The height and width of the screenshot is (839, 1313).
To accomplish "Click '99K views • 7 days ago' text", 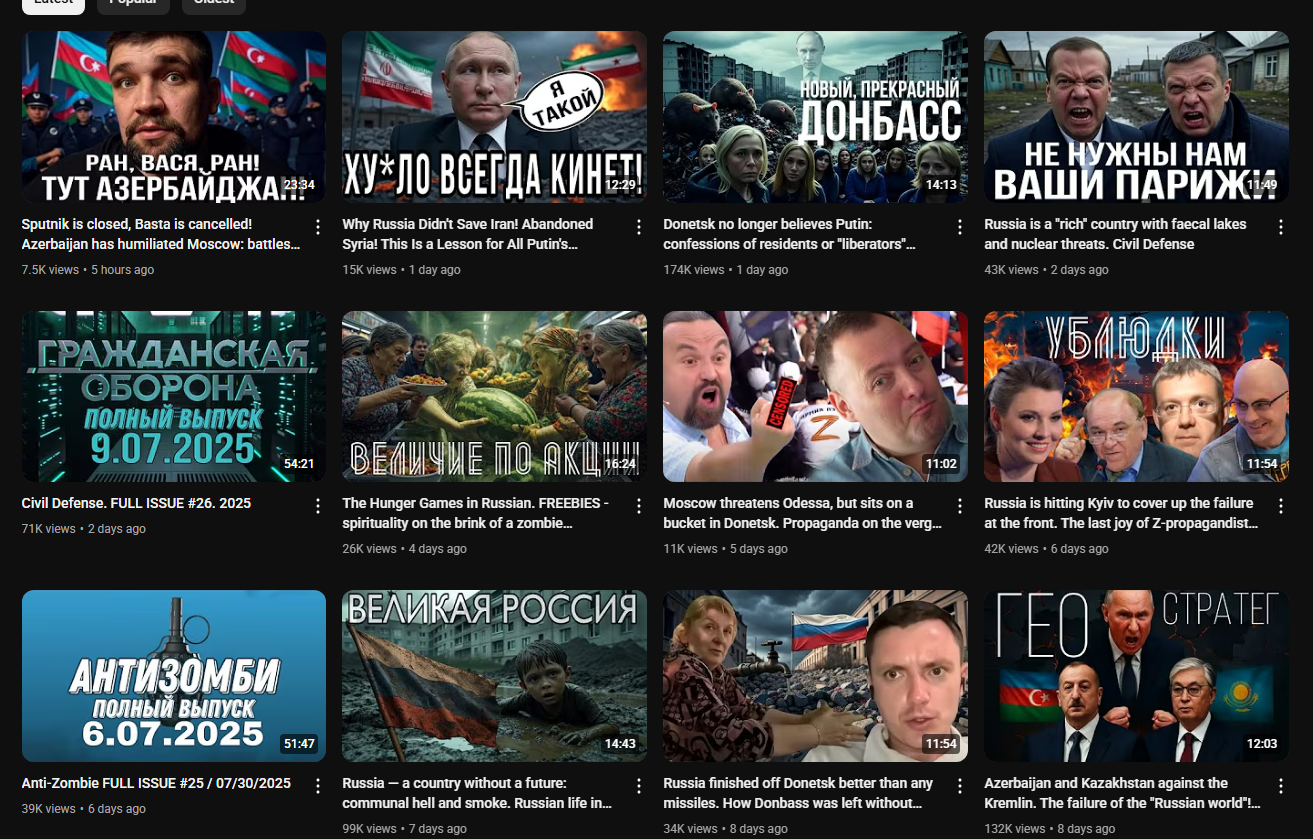I will [404, 829].
